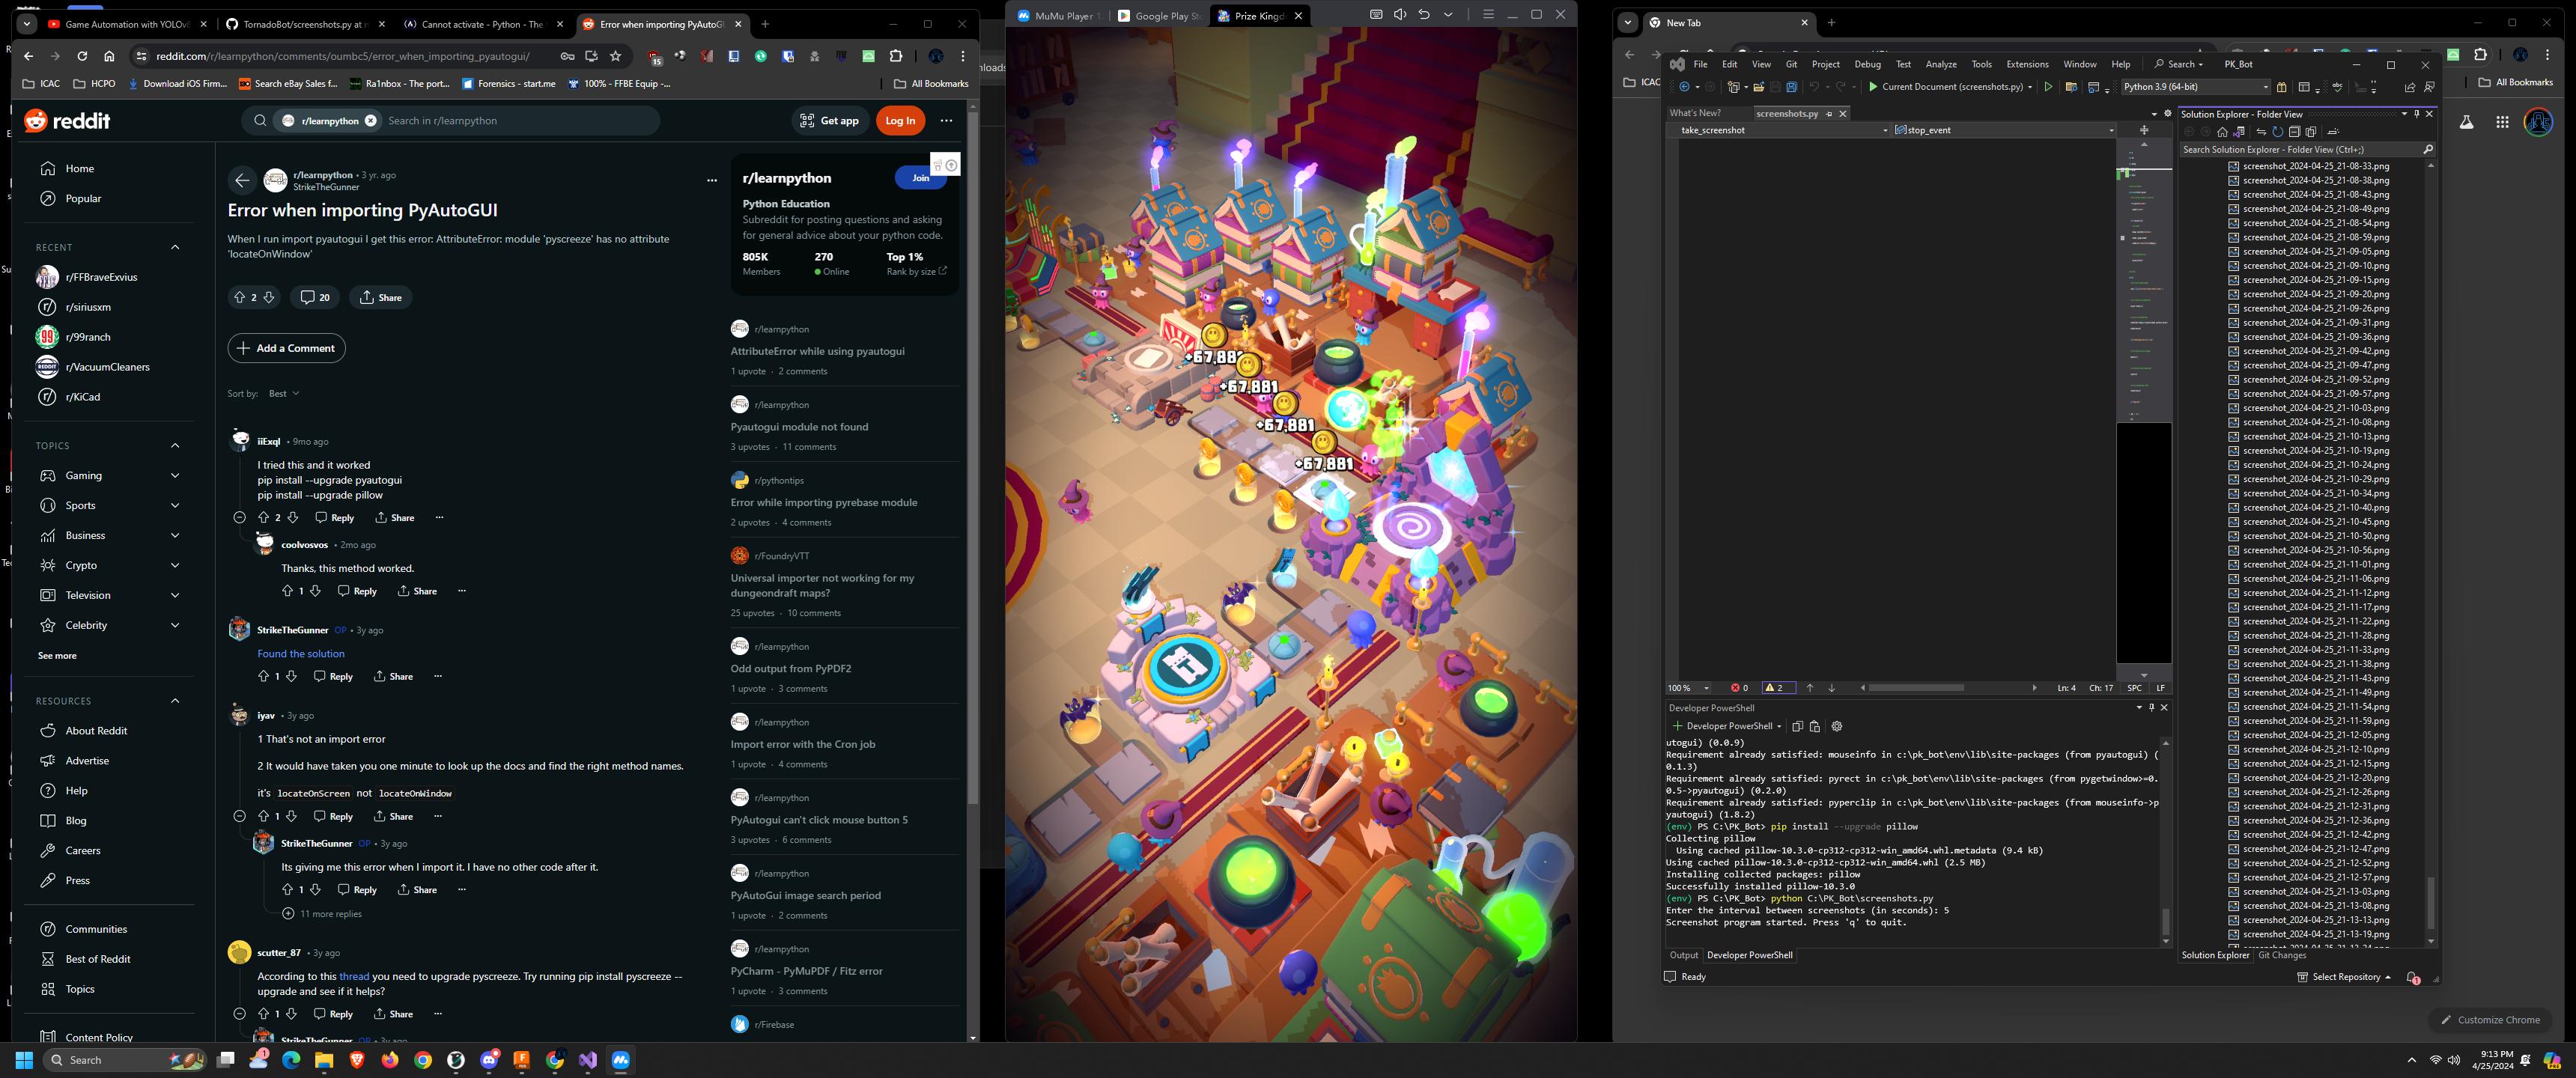The image size is (2576, 1078).
Task: Toggle pin on screenshots.py tab
Action: coord(1829,114)
